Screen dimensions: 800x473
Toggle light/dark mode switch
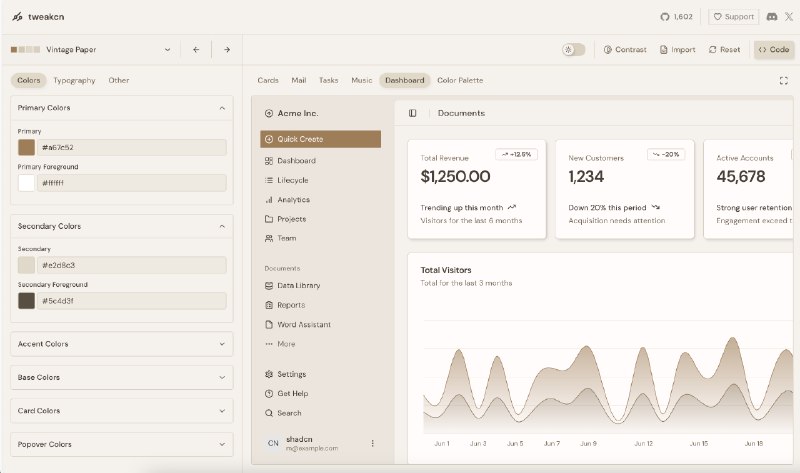tap(573, 49)
